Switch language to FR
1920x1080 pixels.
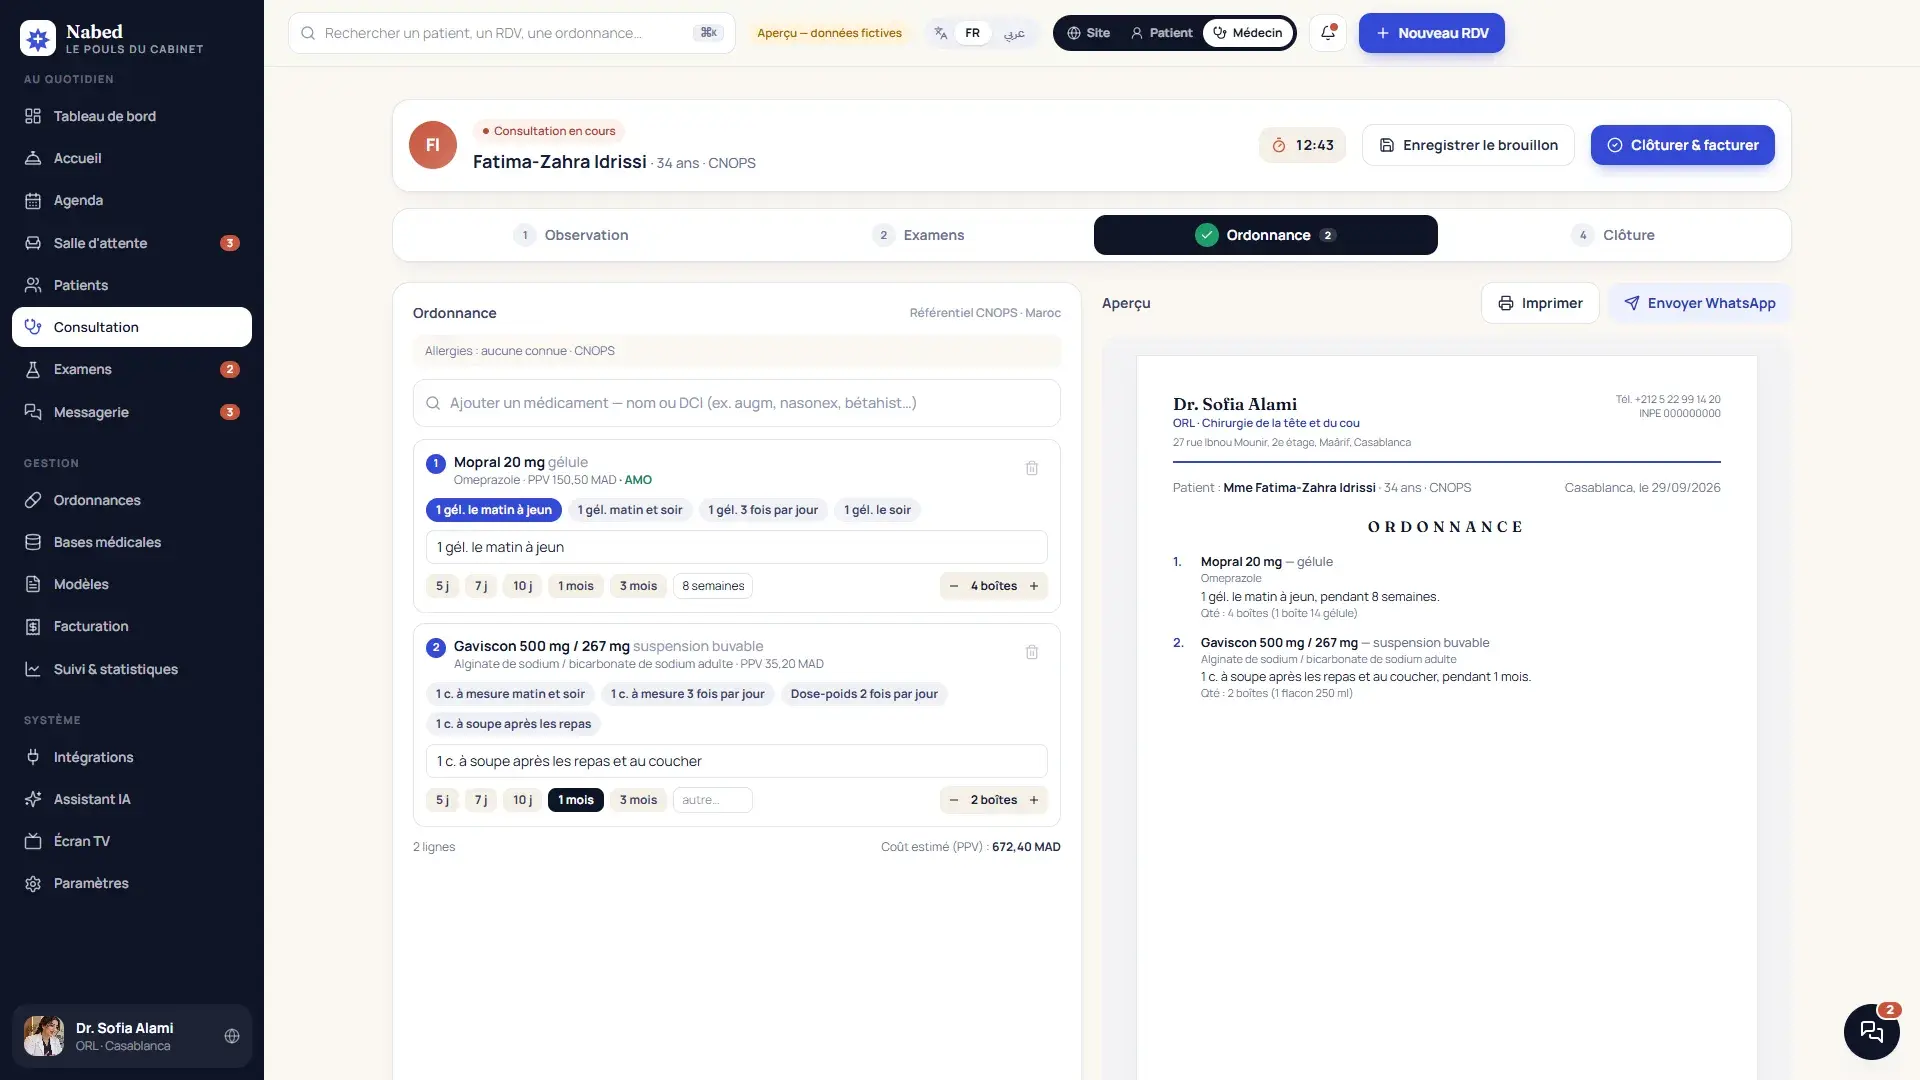pos(972,33)
